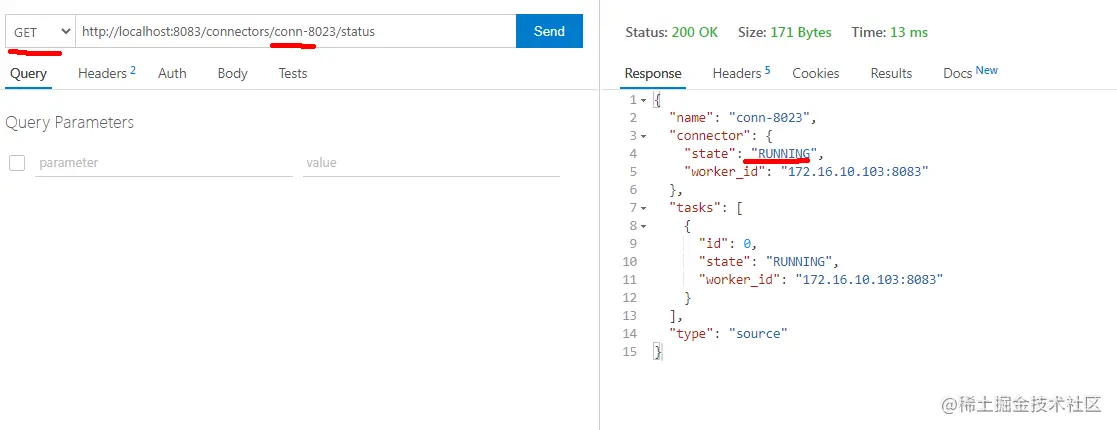Enable the query parameter checkbox
This screenshot has height=430, width=1117.
pos(17,162)
